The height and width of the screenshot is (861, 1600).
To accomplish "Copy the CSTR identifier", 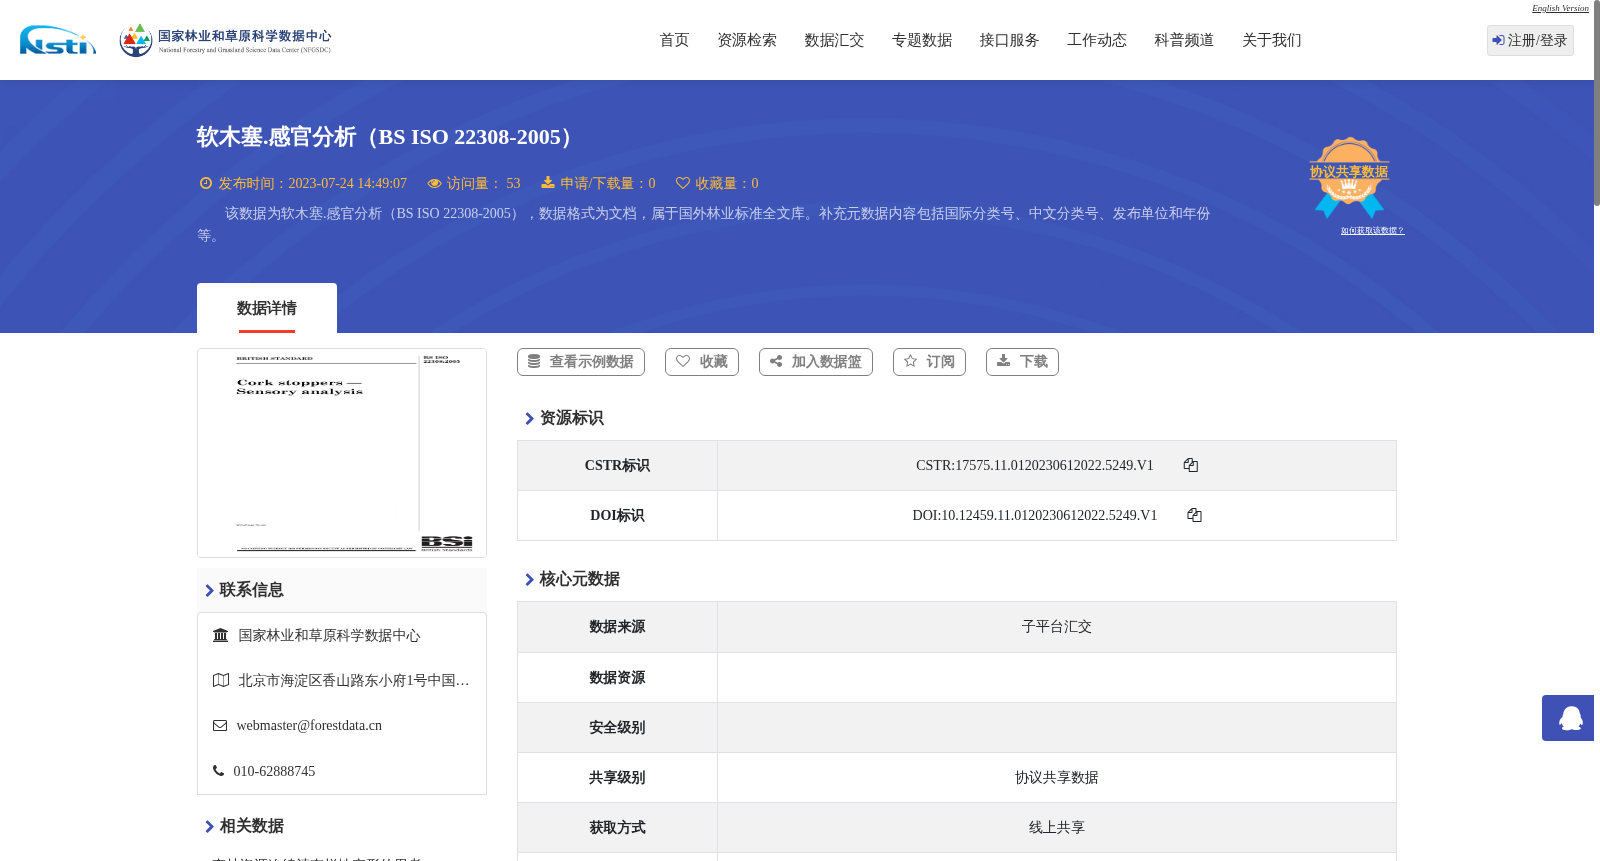I will [x=1190, y=465].
